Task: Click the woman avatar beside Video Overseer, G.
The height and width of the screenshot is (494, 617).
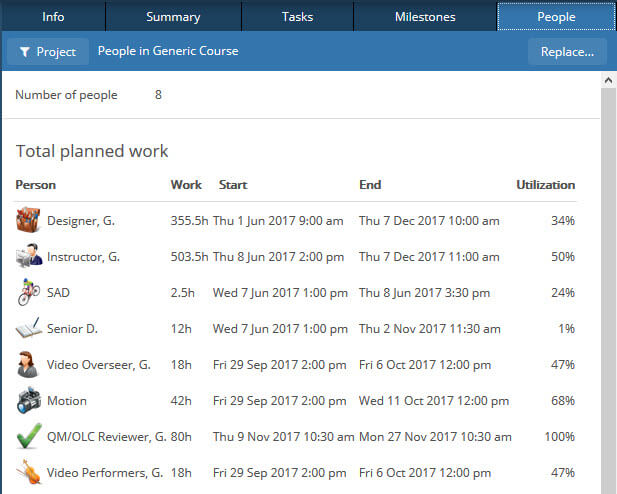Action: click(x=28, y=364)
